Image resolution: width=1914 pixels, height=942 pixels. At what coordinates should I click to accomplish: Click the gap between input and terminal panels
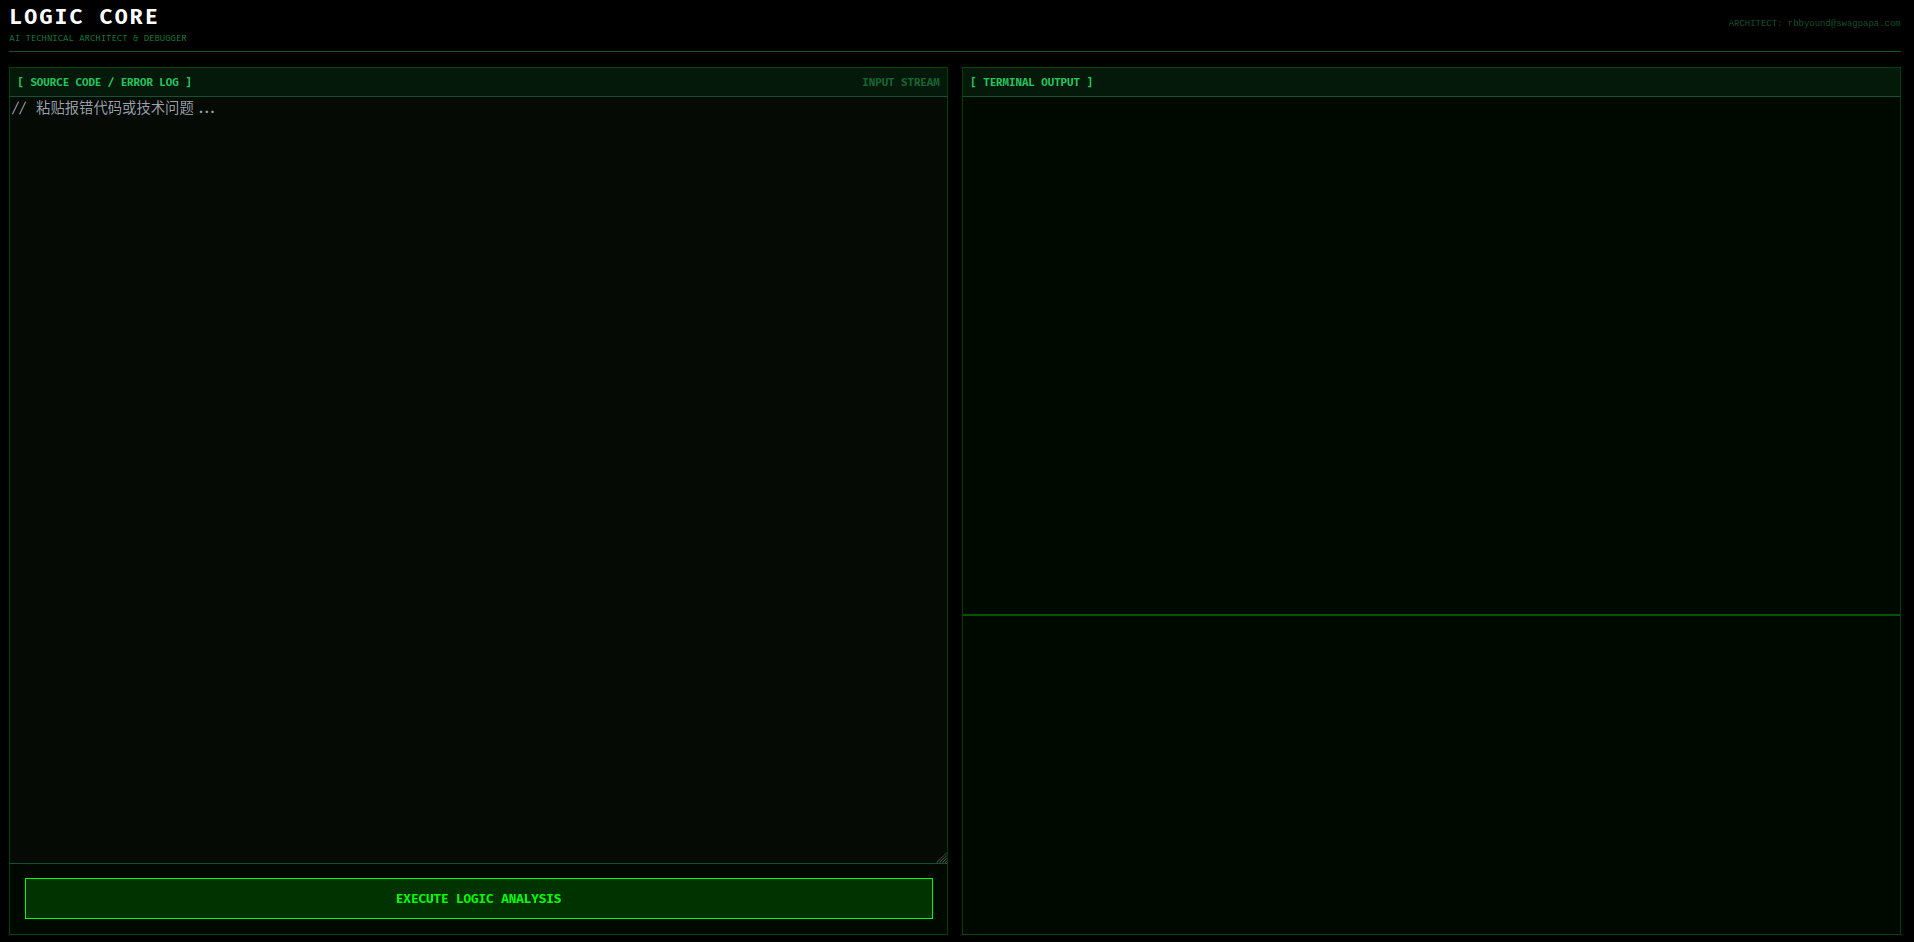[955, 500]
